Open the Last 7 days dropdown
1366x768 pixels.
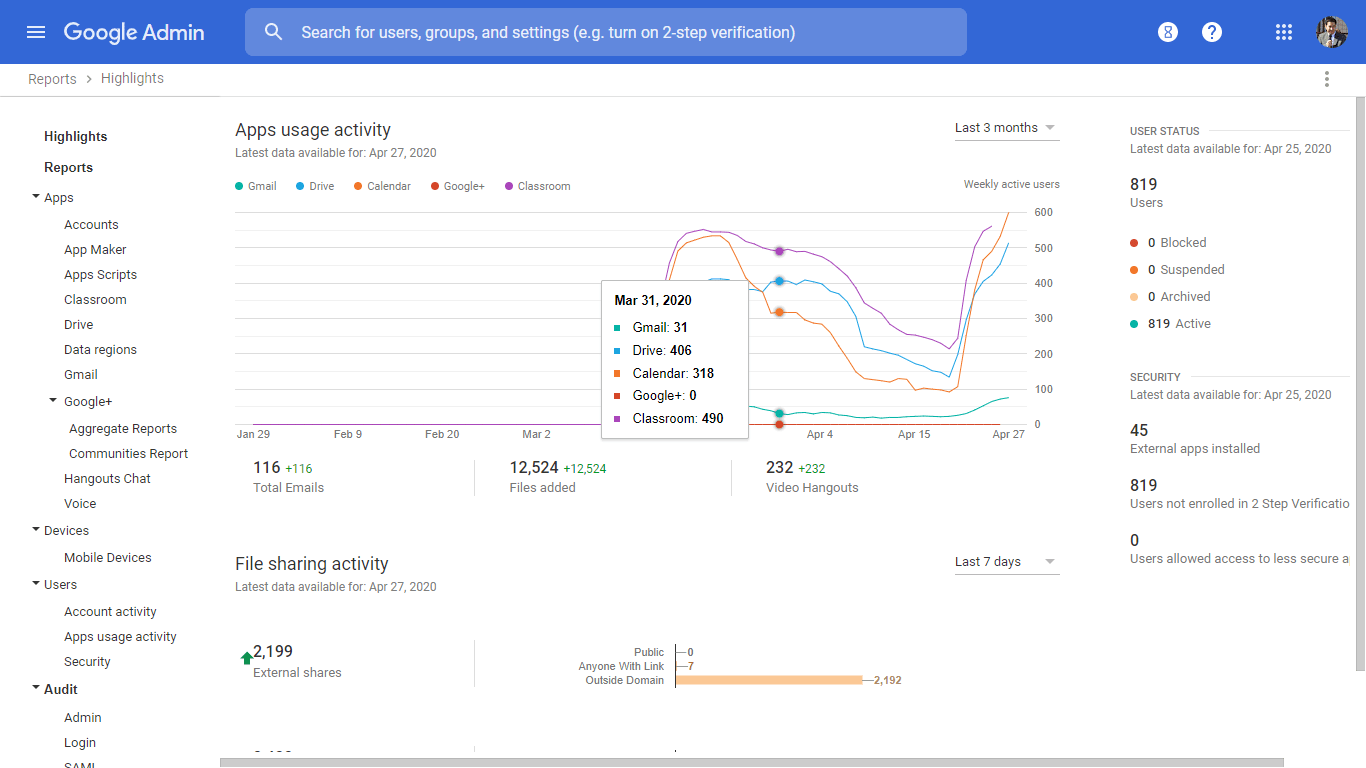(1006, 562)
